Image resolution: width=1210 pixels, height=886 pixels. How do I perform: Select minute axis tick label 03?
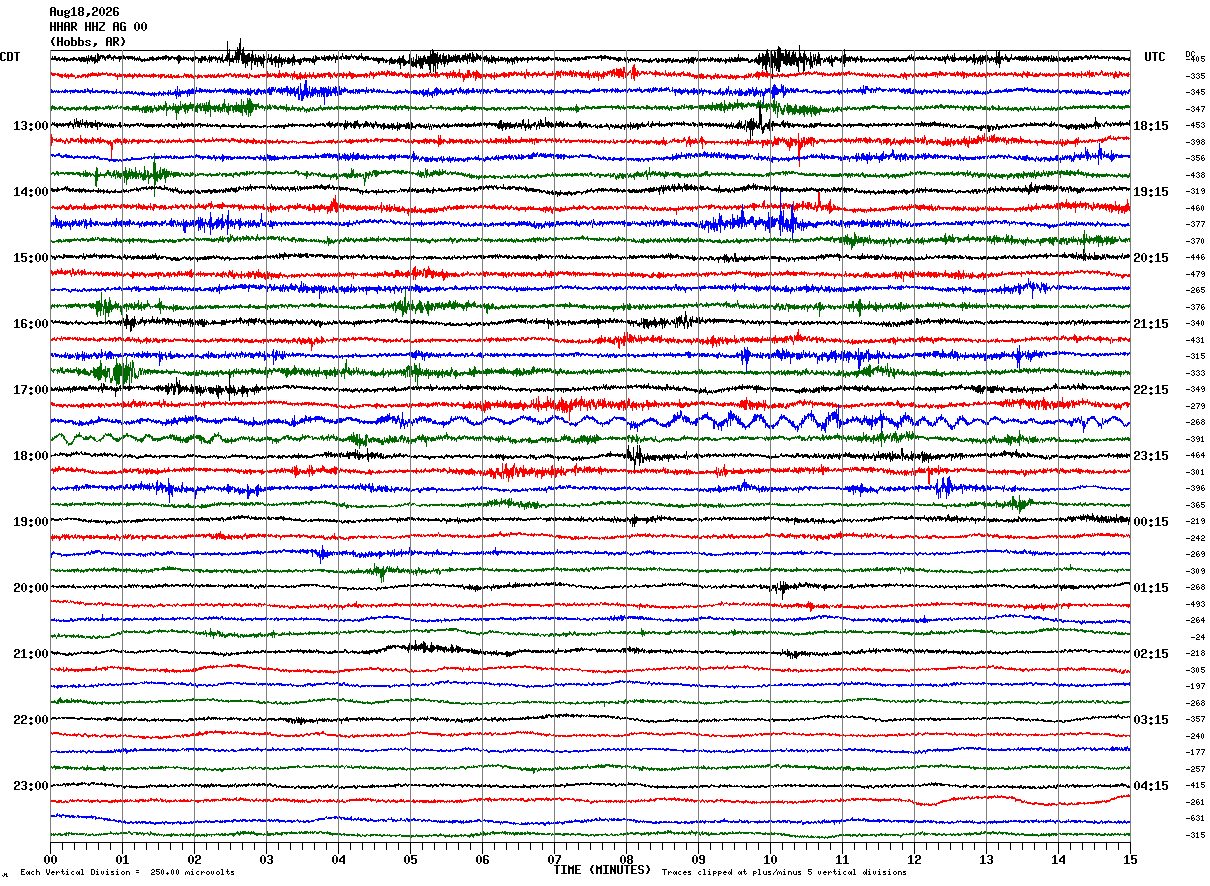[x=266, y=860]
